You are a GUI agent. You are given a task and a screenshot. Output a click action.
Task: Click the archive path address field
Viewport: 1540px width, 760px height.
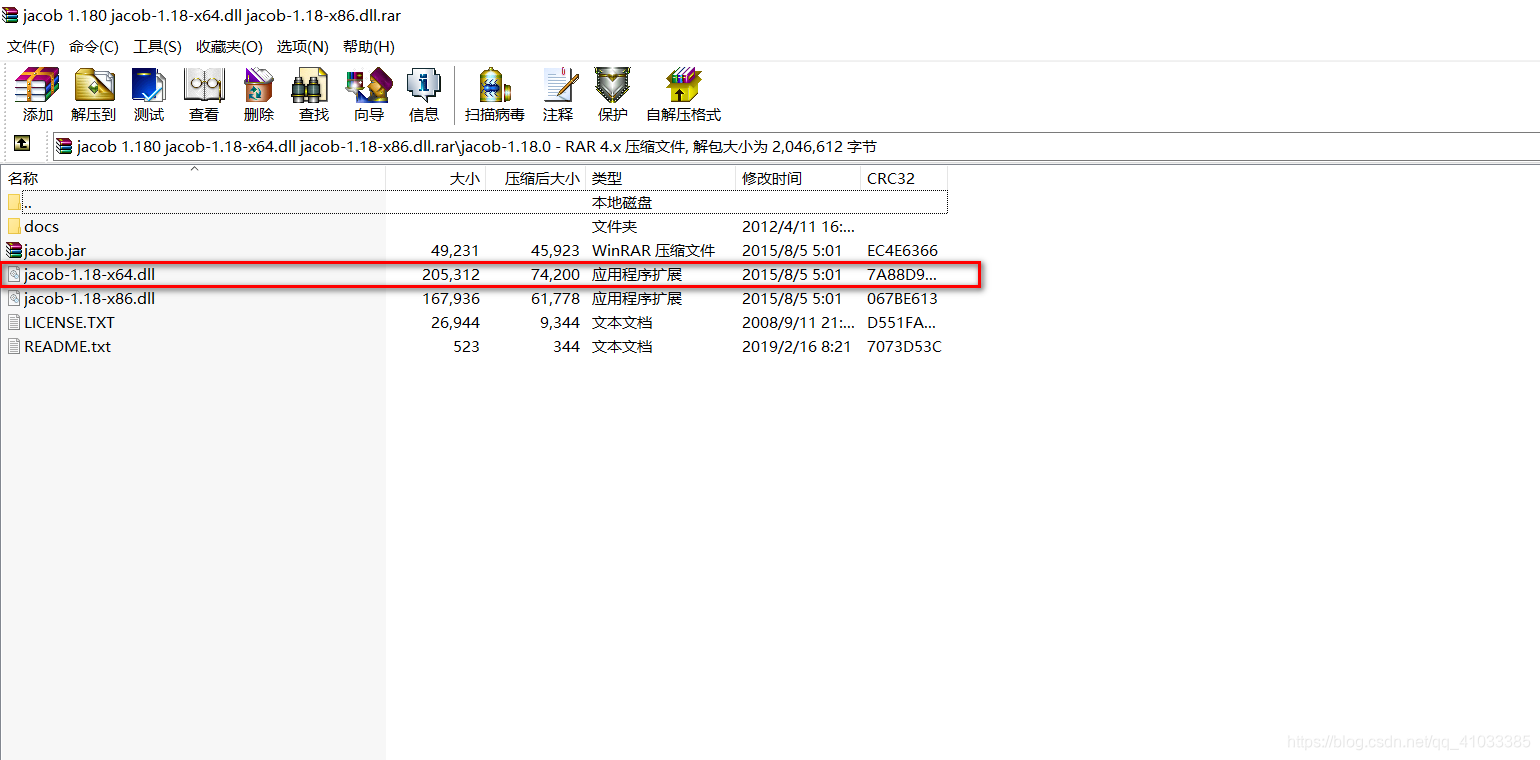796,146
